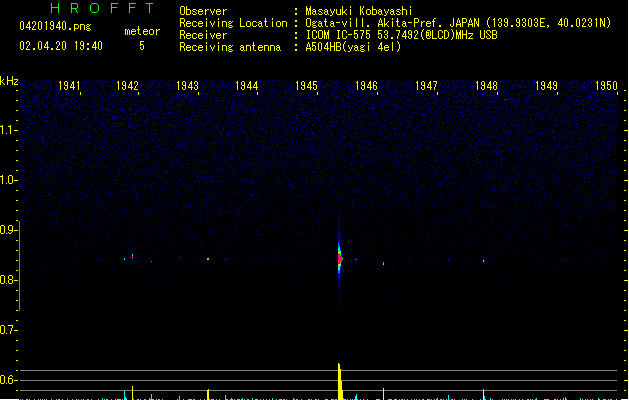
Task: Click the 1942 time axis label
Action: pyautogui.click(x=127, y=86)
